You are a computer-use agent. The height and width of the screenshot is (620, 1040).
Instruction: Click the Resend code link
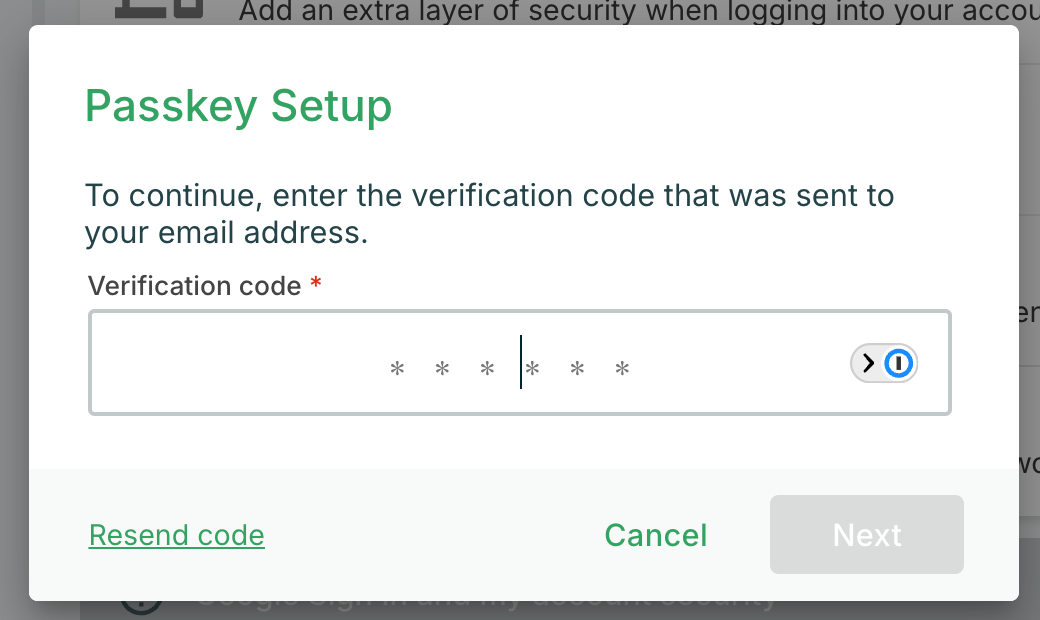pyautogui.click(x=176, y=536)
